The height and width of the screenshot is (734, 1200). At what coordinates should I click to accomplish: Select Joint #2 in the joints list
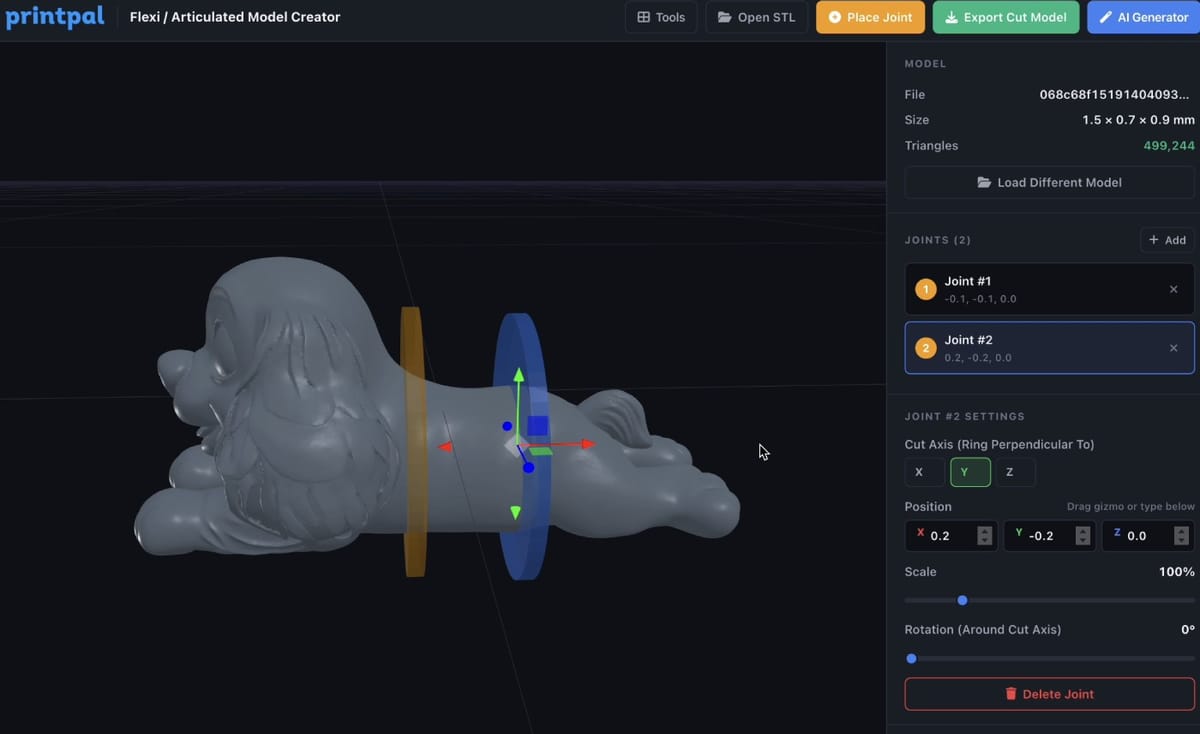(x=1030, y=347)
